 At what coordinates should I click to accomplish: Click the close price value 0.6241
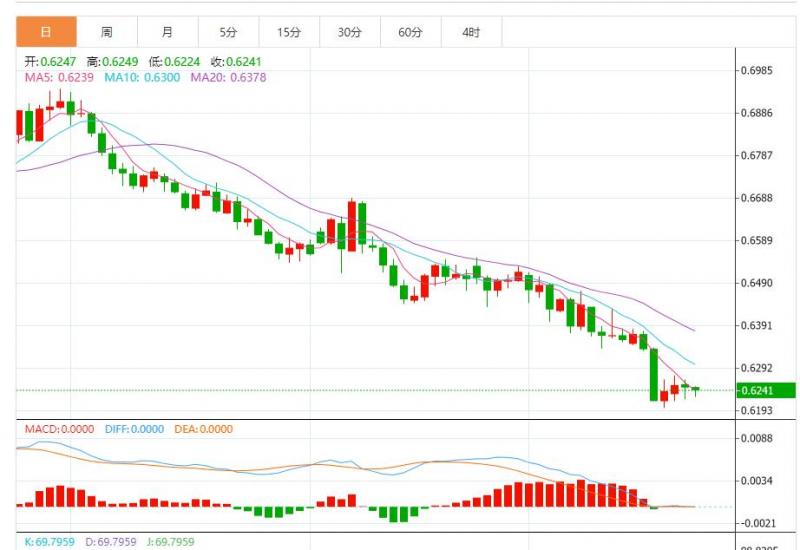click(244, 62)
